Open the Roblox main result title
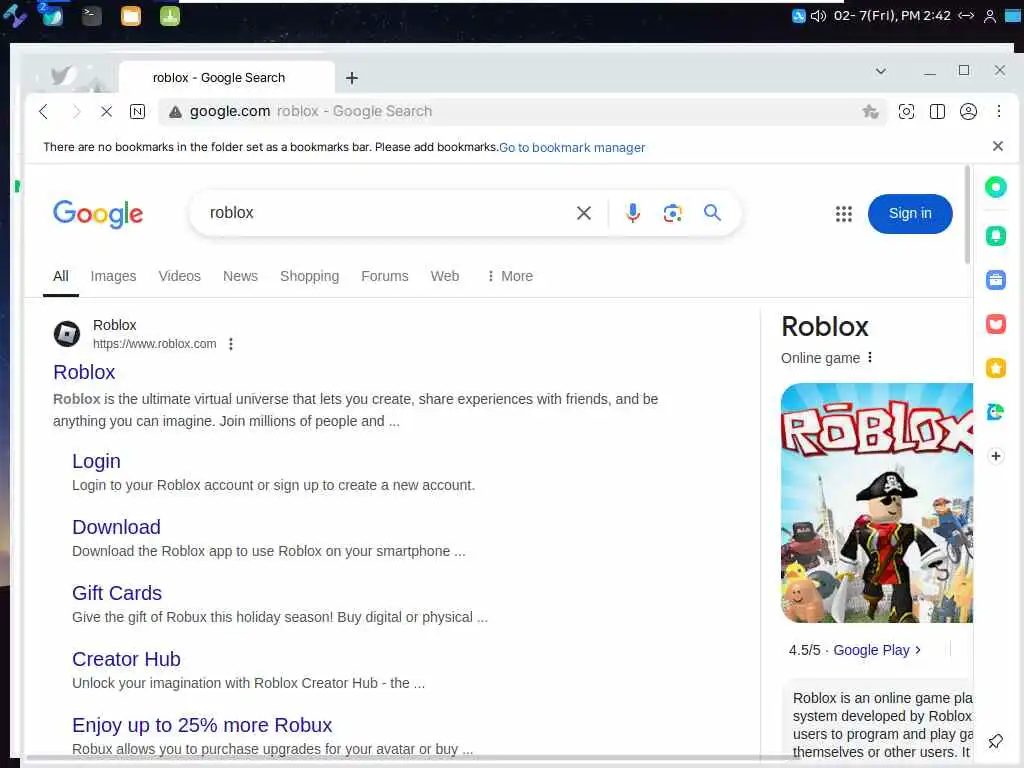 pos(84,372)
